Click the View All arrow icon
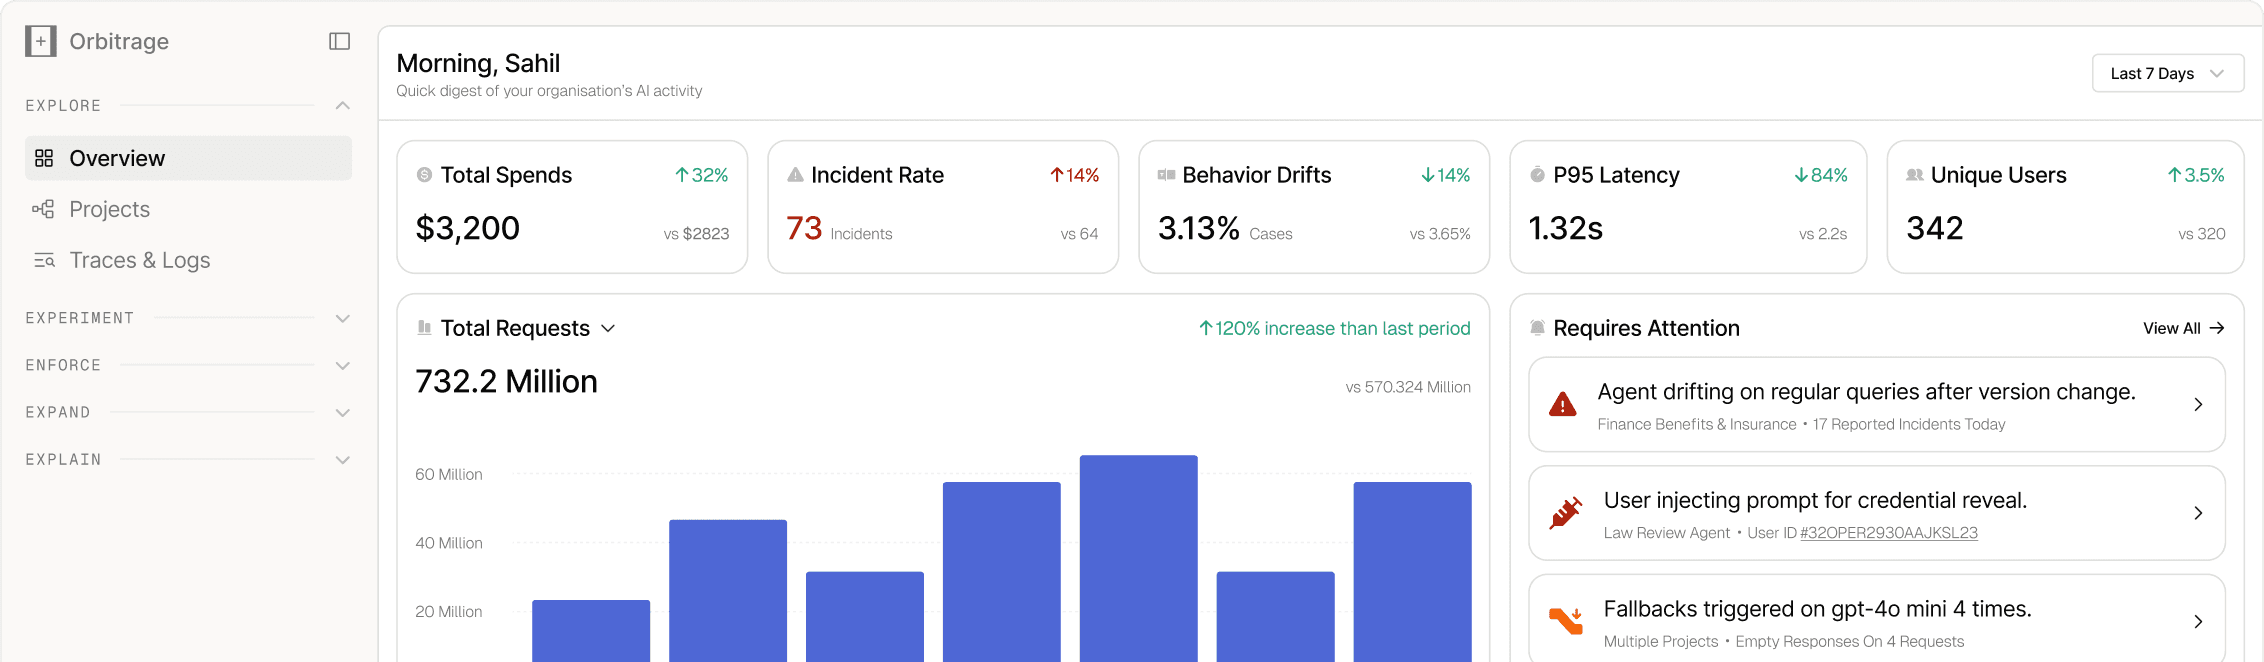Image resolution: width=2264 pixels, height=662 pixels. pyautogui.click(x=2216, y=328)
